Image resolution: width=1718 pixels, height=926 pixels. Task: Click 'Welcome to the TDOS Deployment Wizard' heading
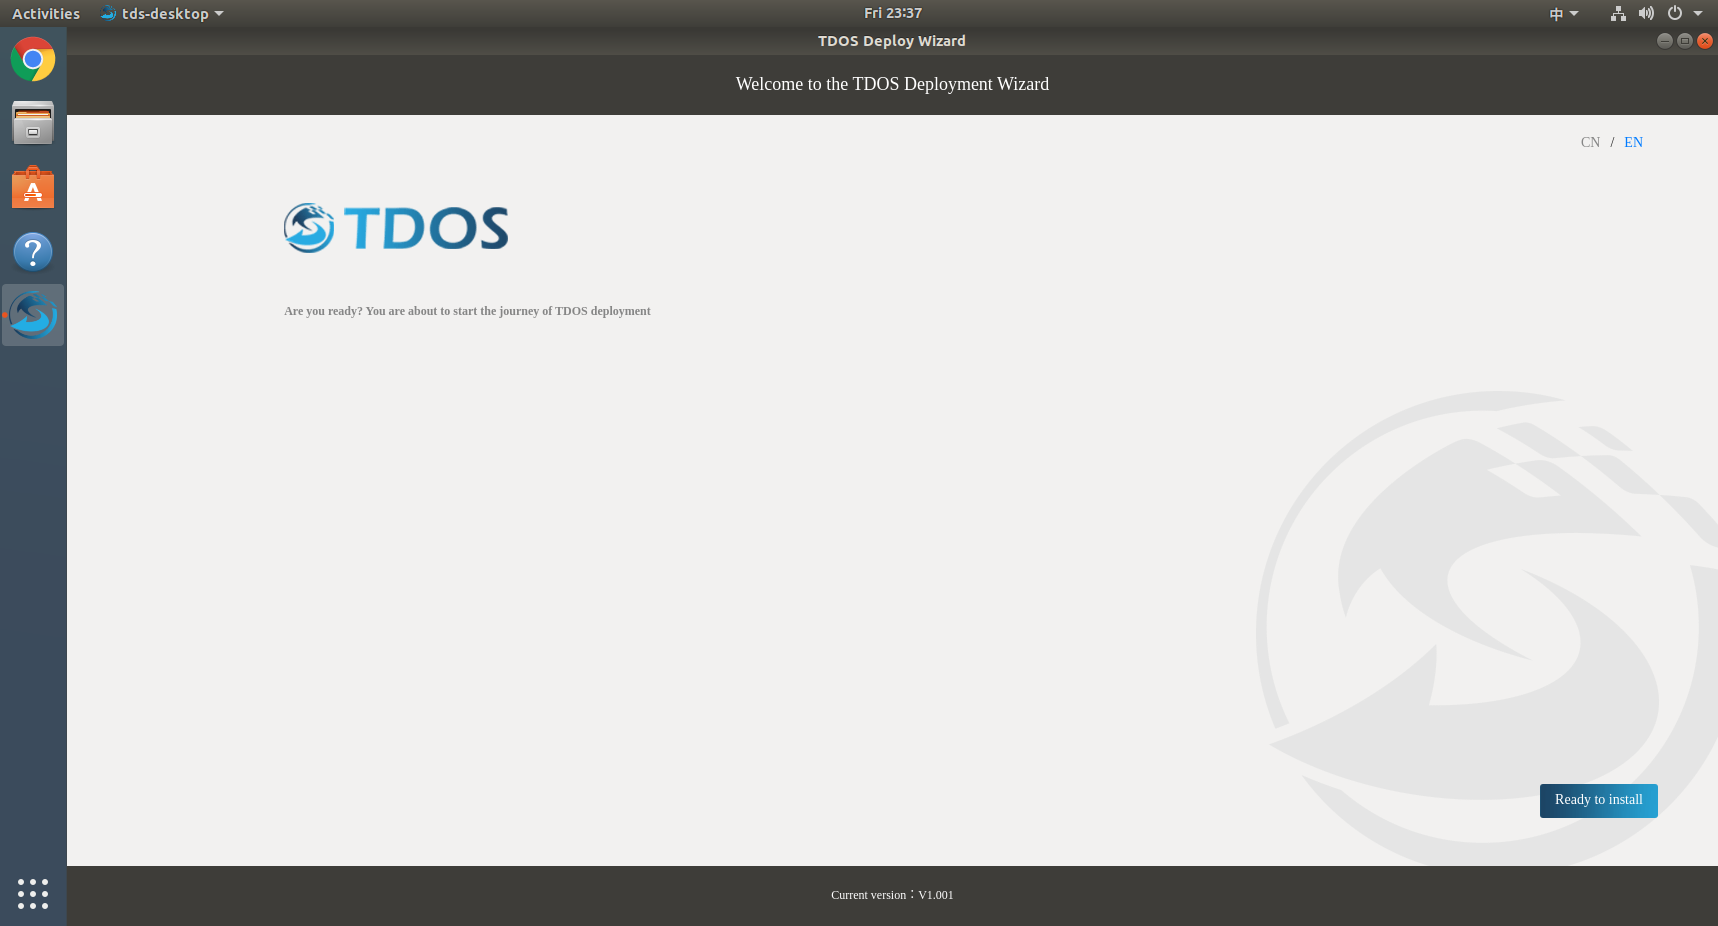(892, 84)
